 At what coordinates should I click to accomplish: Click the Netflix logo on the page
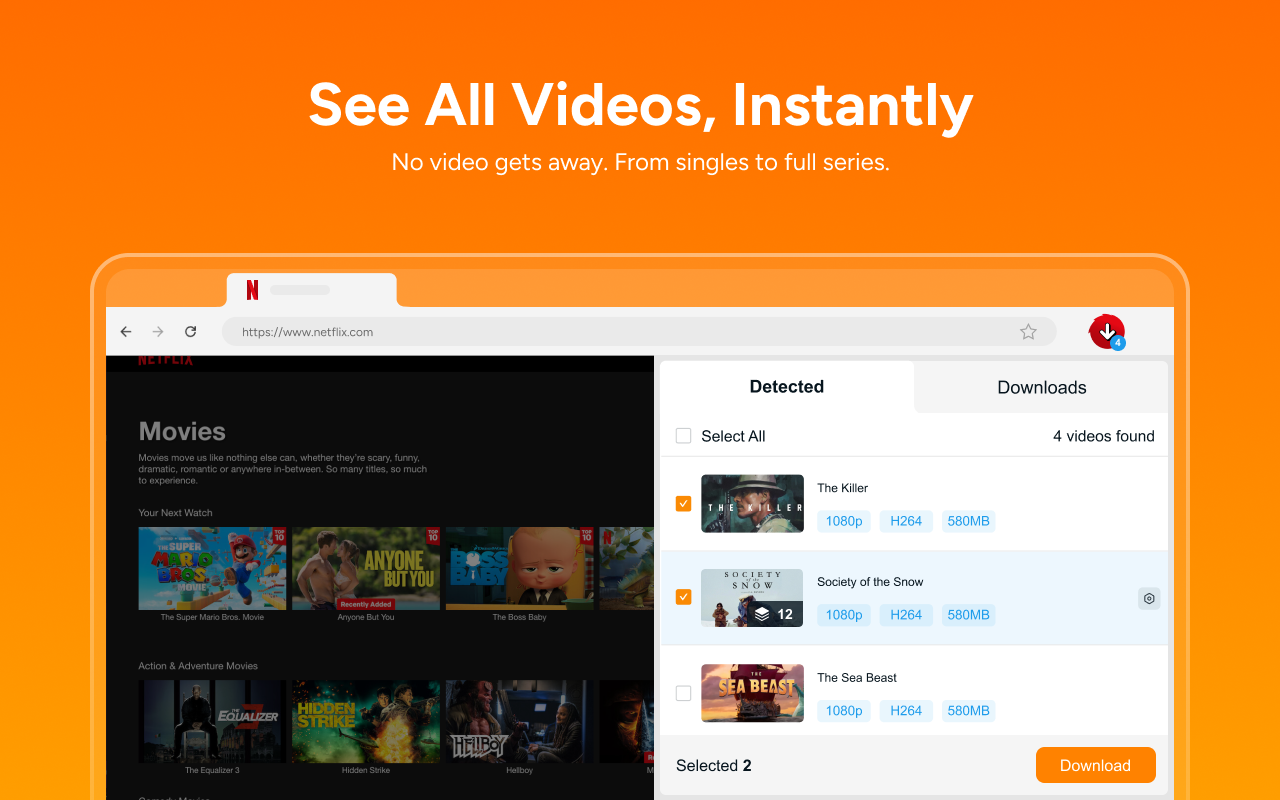pyautogui.click(x=166, y=360)
